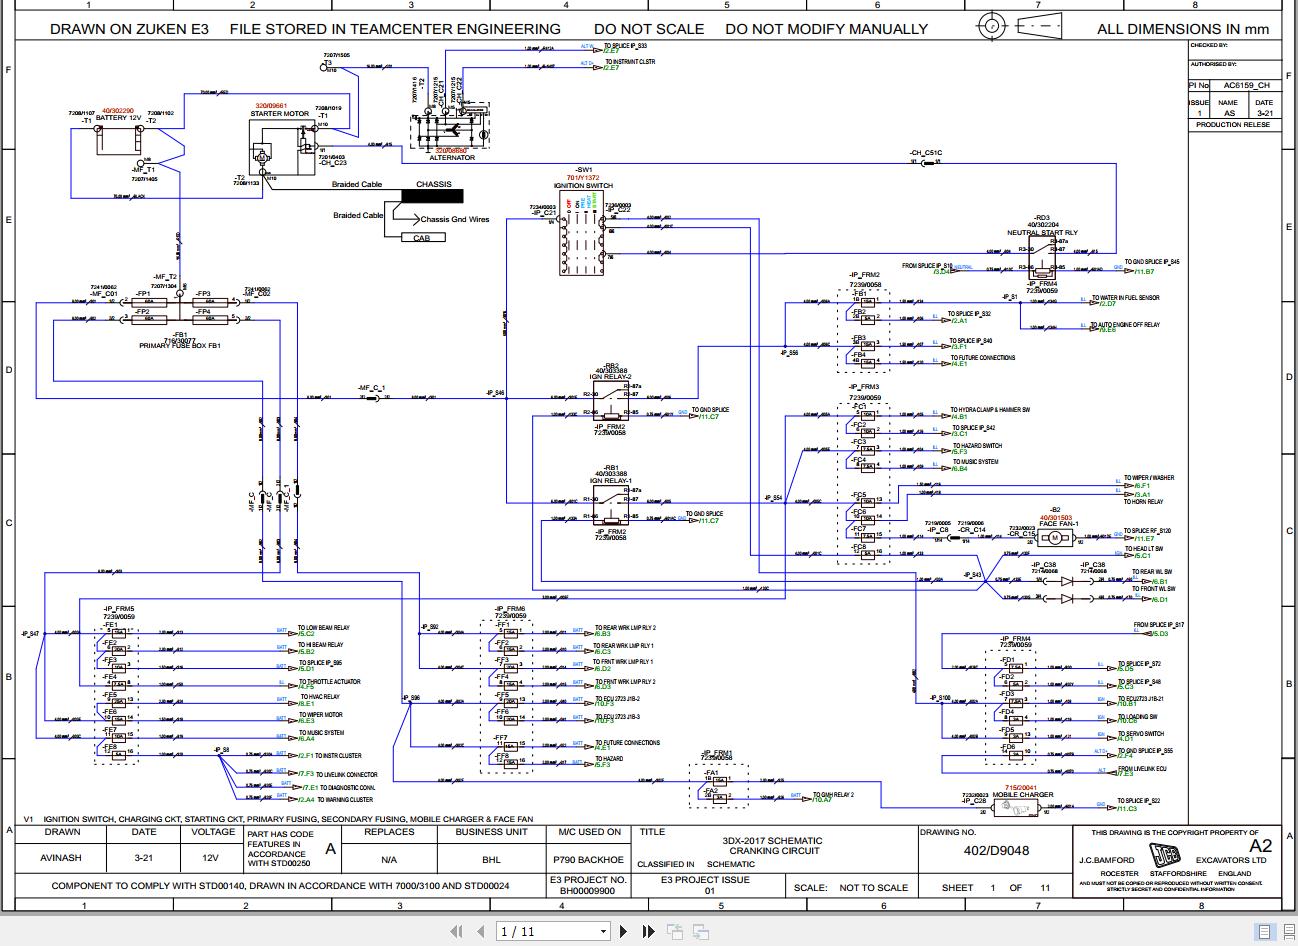
Task: Click the JCB logo in title block
Action: [x=1165, y=856]
